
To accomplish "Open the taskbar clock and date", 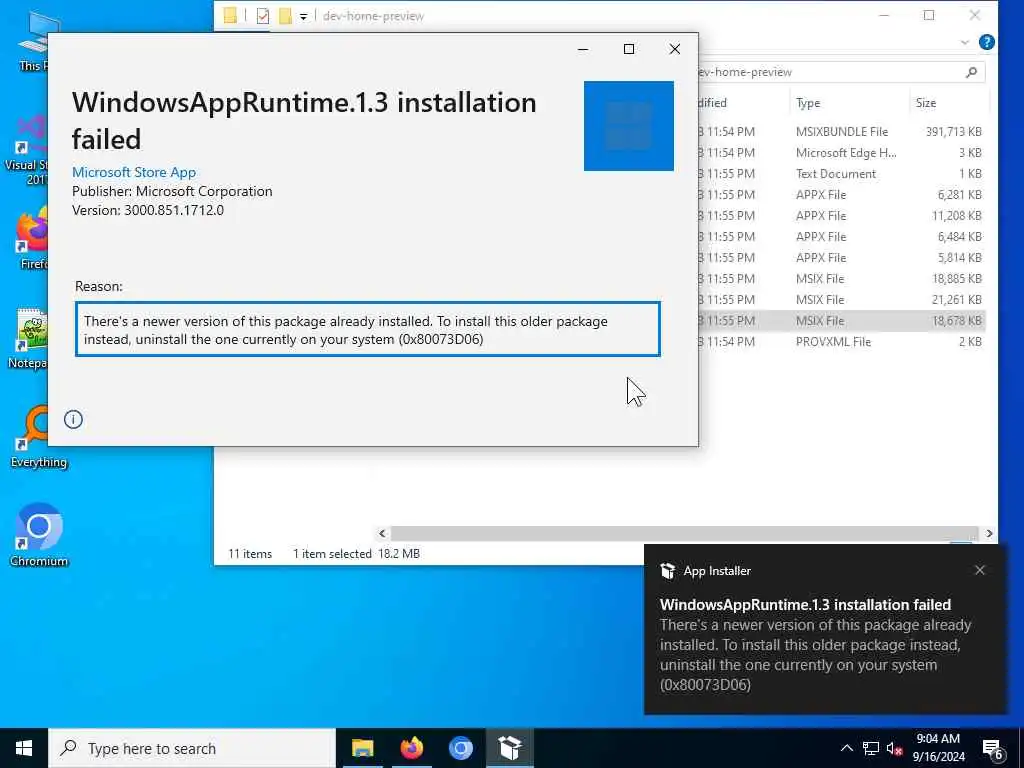I will [x=938, y=748].
